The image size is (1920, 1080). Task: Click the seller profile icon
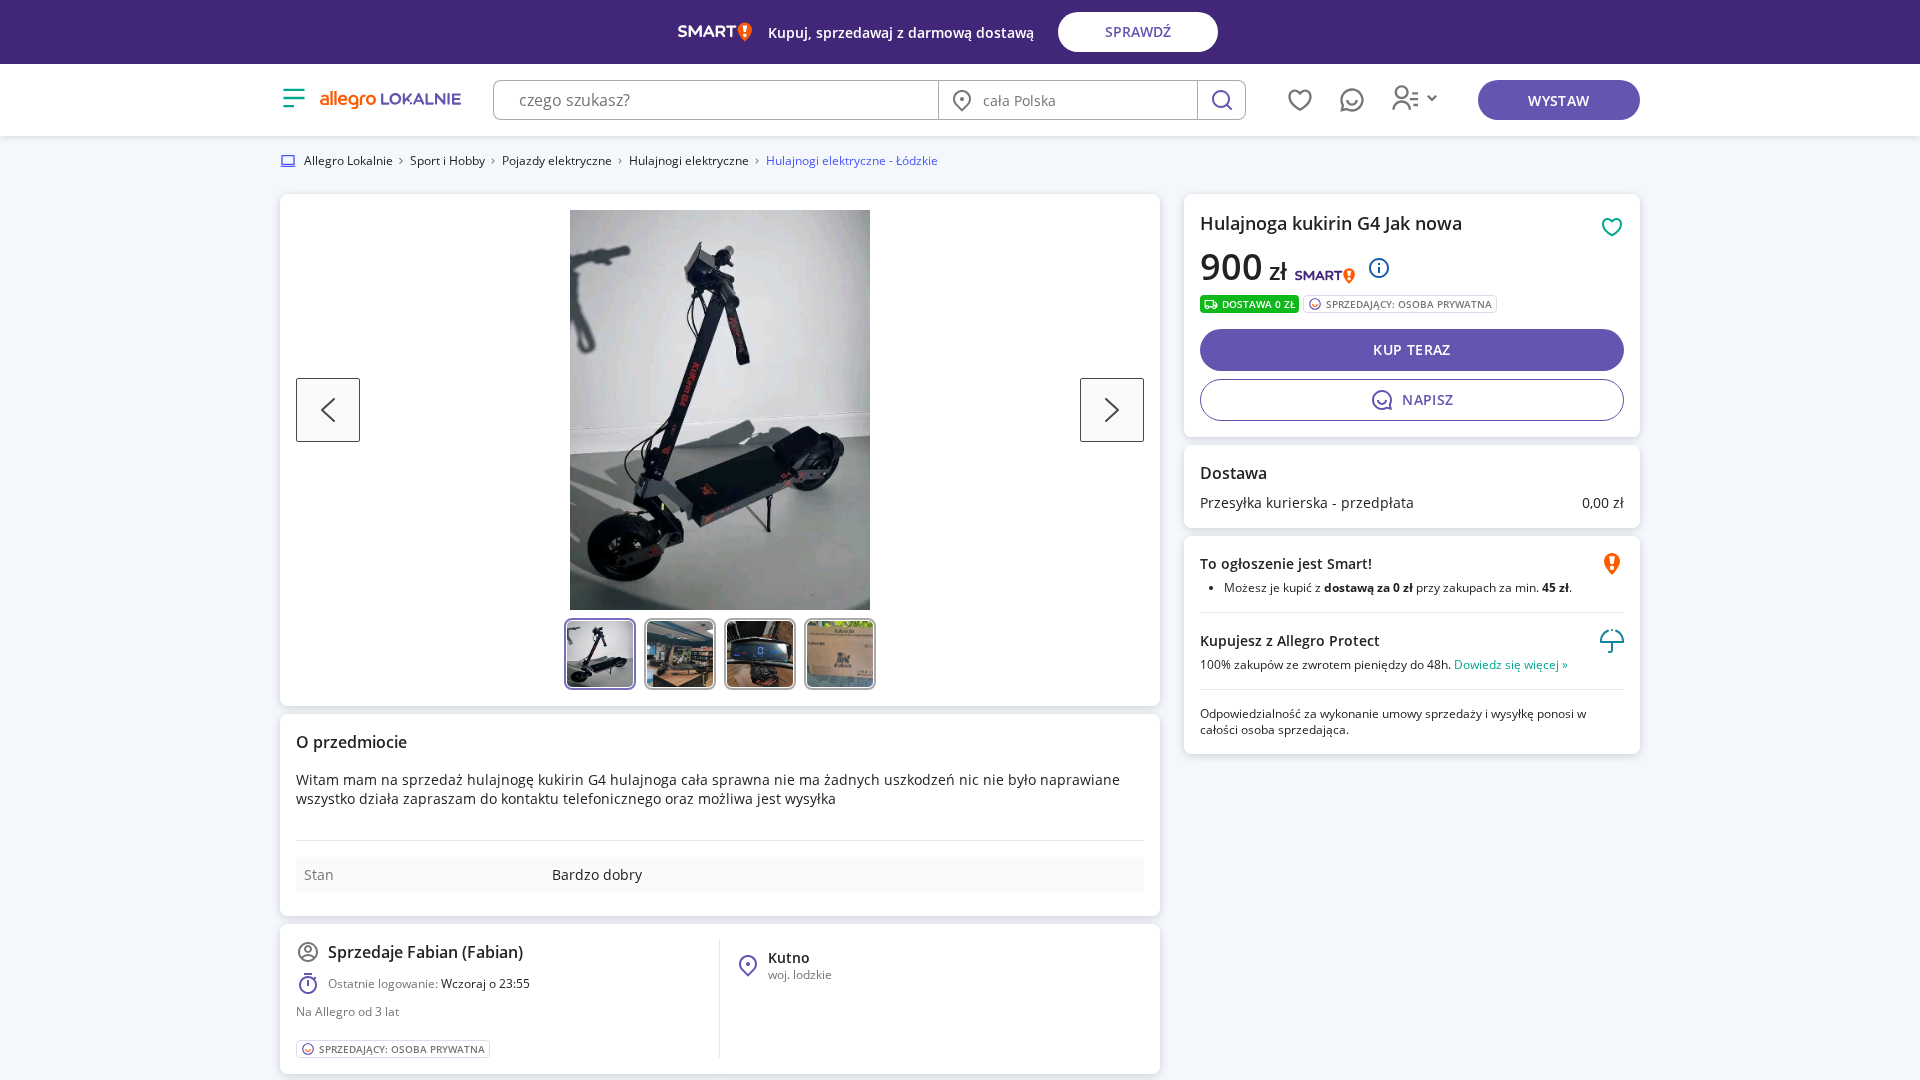308,952
